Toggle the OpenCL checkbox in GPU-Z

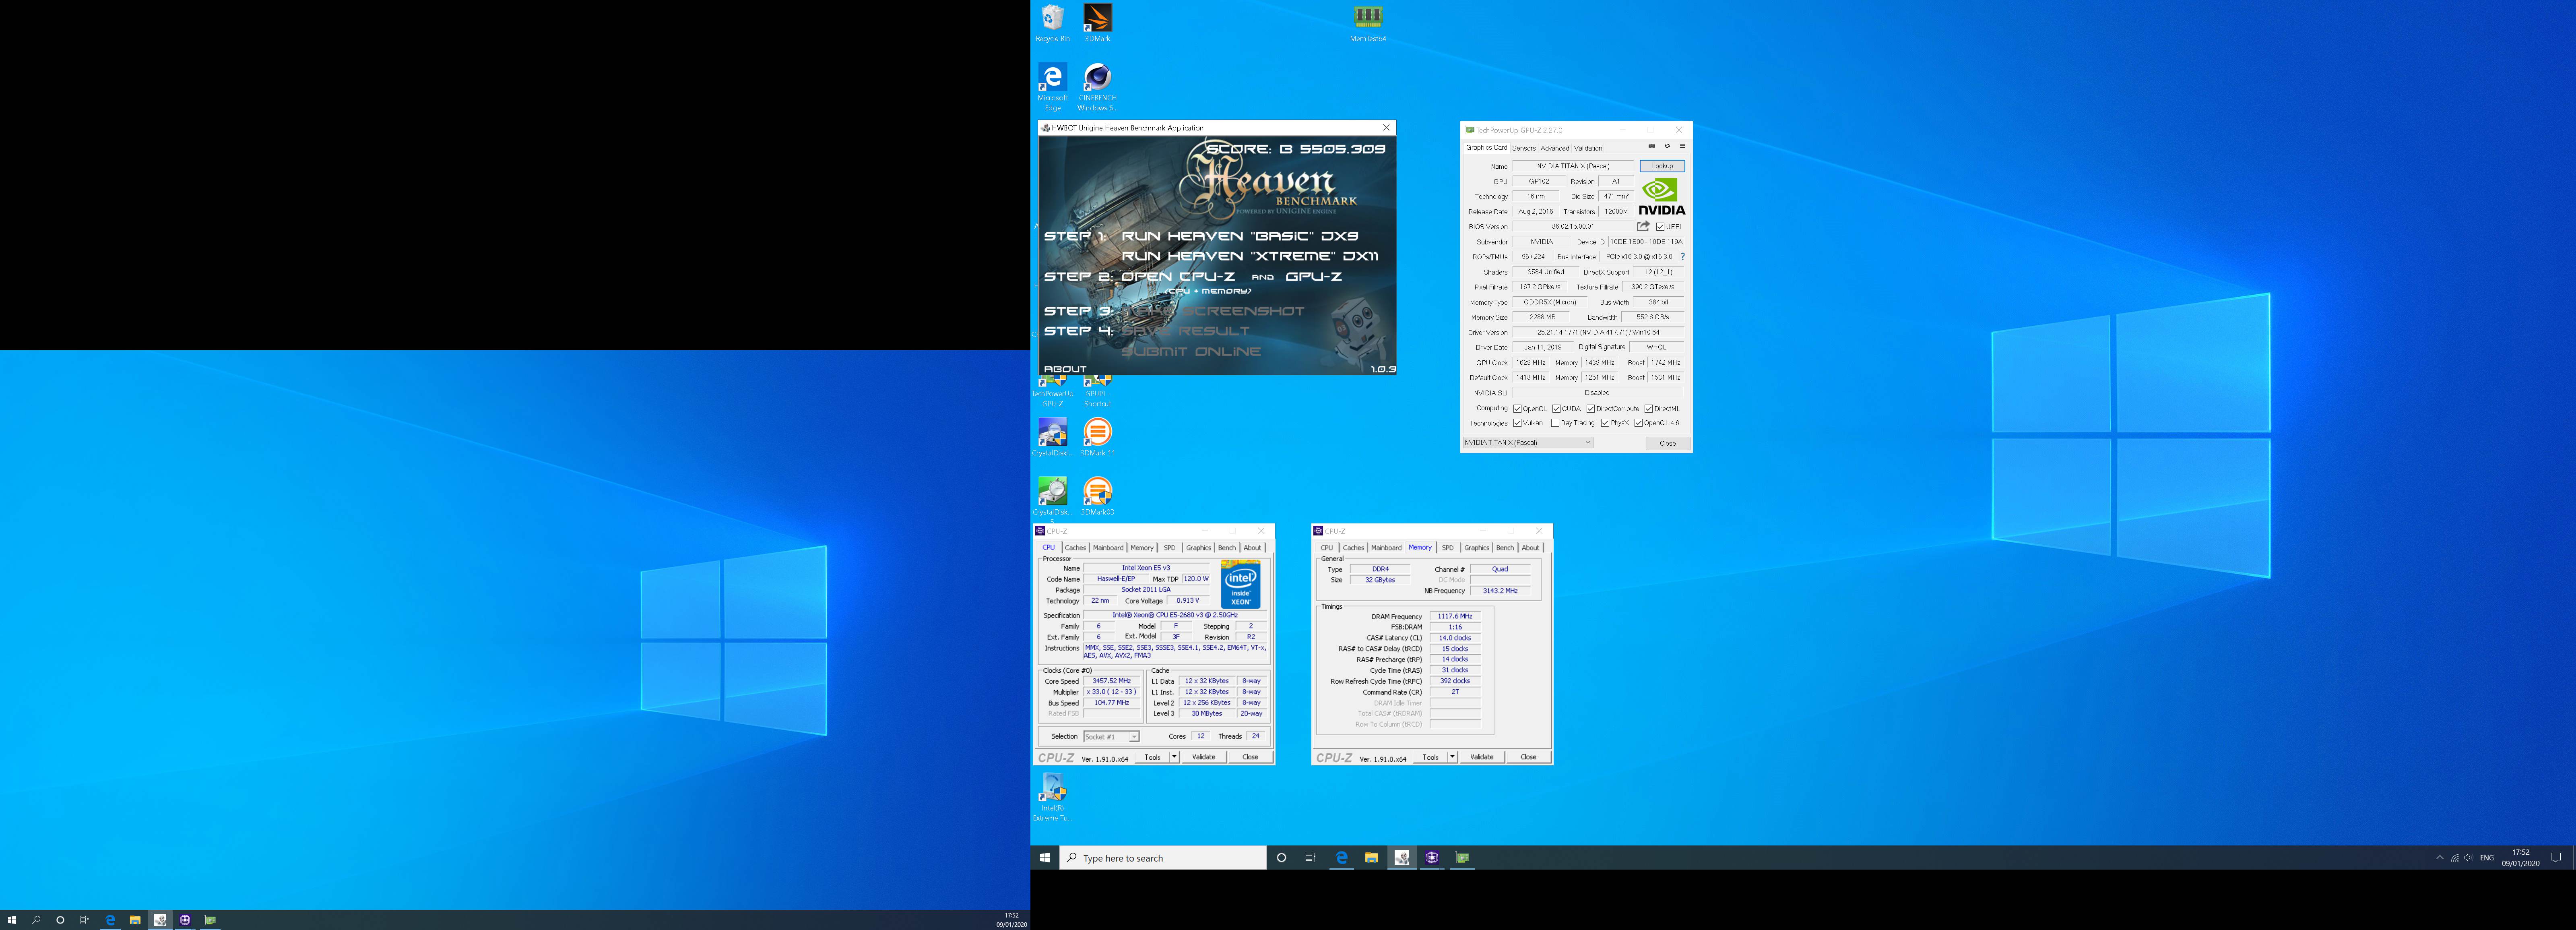[x=1517, y=409]
